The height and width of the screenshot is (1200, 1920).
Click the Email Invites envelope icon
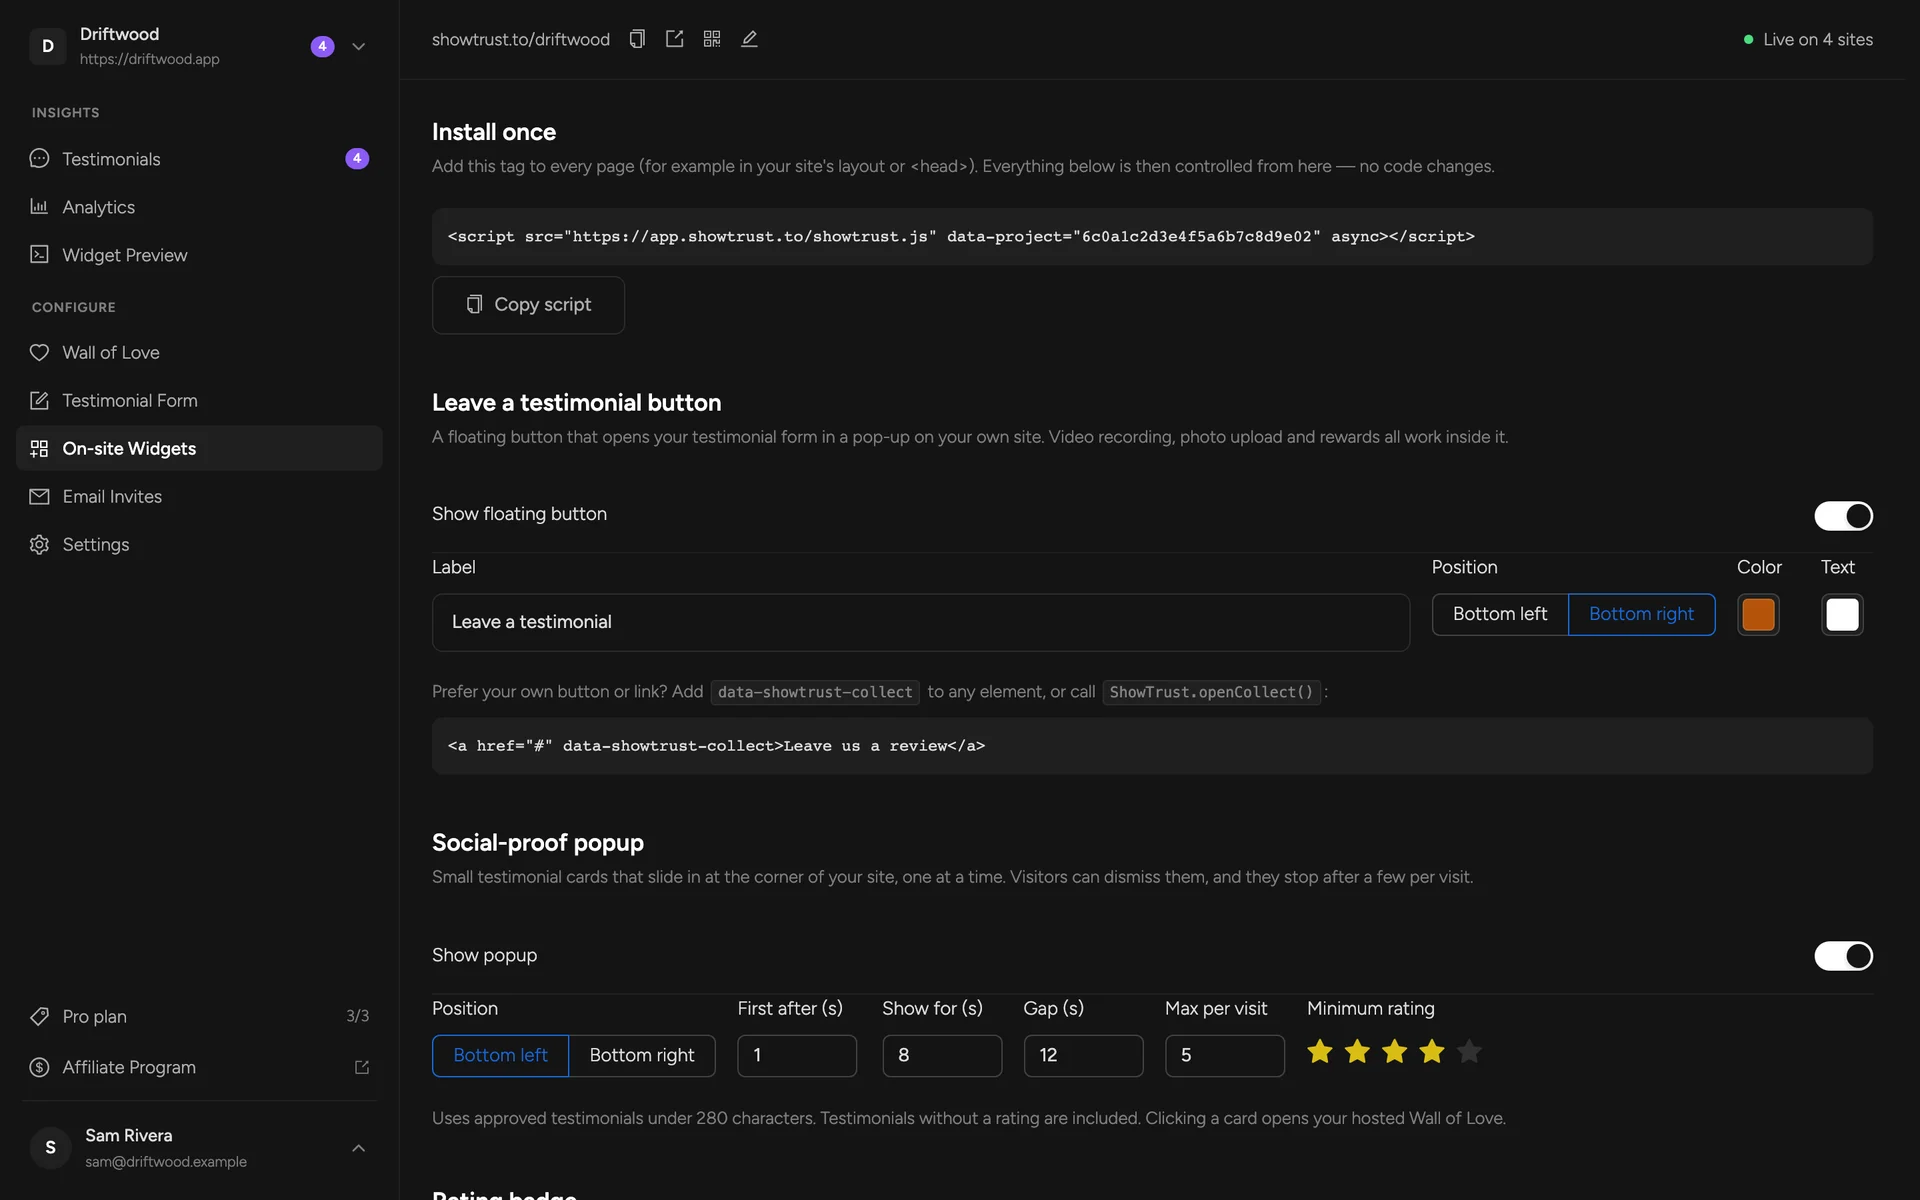(x=39, y=496)
